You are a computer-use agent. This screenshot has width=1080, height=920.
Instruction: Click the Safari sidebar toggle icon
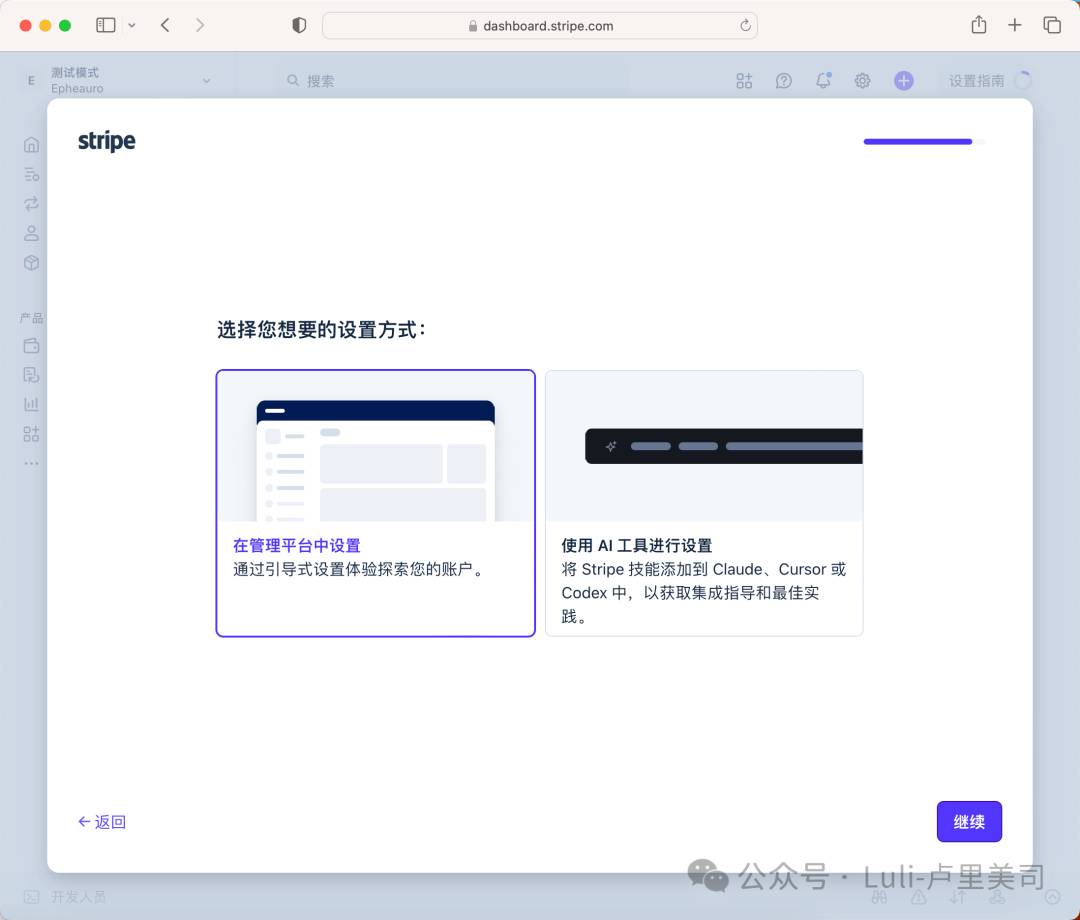[105, 25]
